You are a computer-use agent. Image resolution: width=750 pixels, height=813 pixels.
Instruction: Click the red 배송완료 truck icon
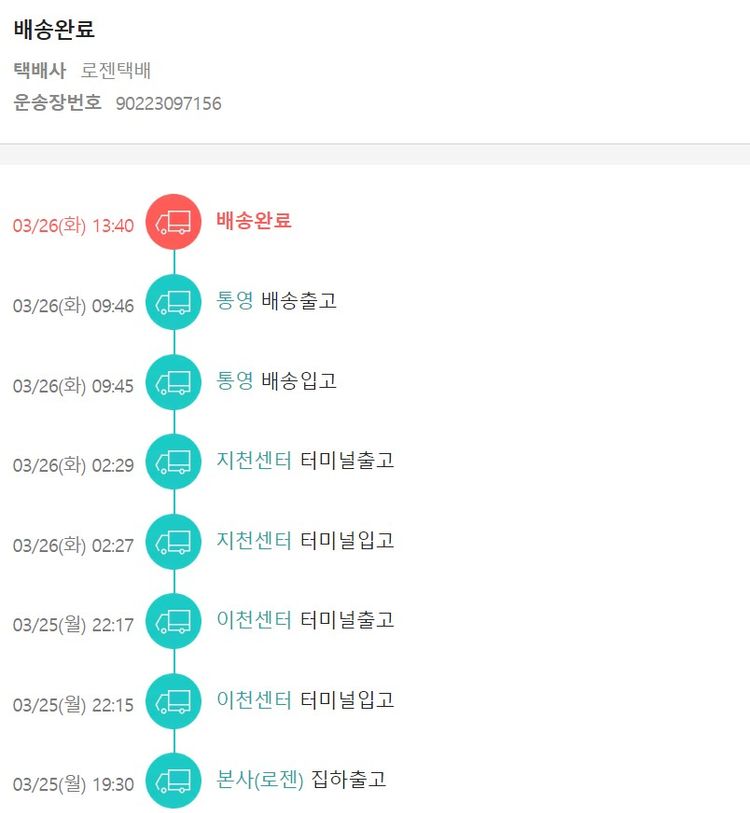[x=174, y=221]
